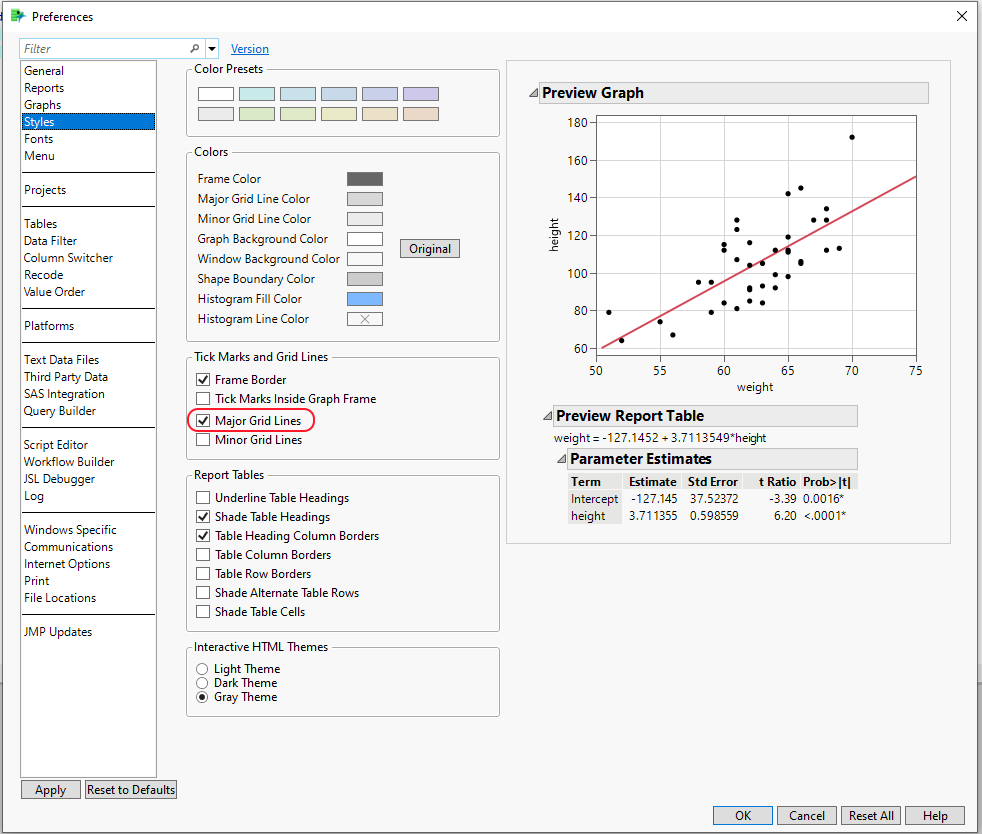Click the JMP logo in the title bar
Viewport: 982px width, 834px height.
[17, 16]
